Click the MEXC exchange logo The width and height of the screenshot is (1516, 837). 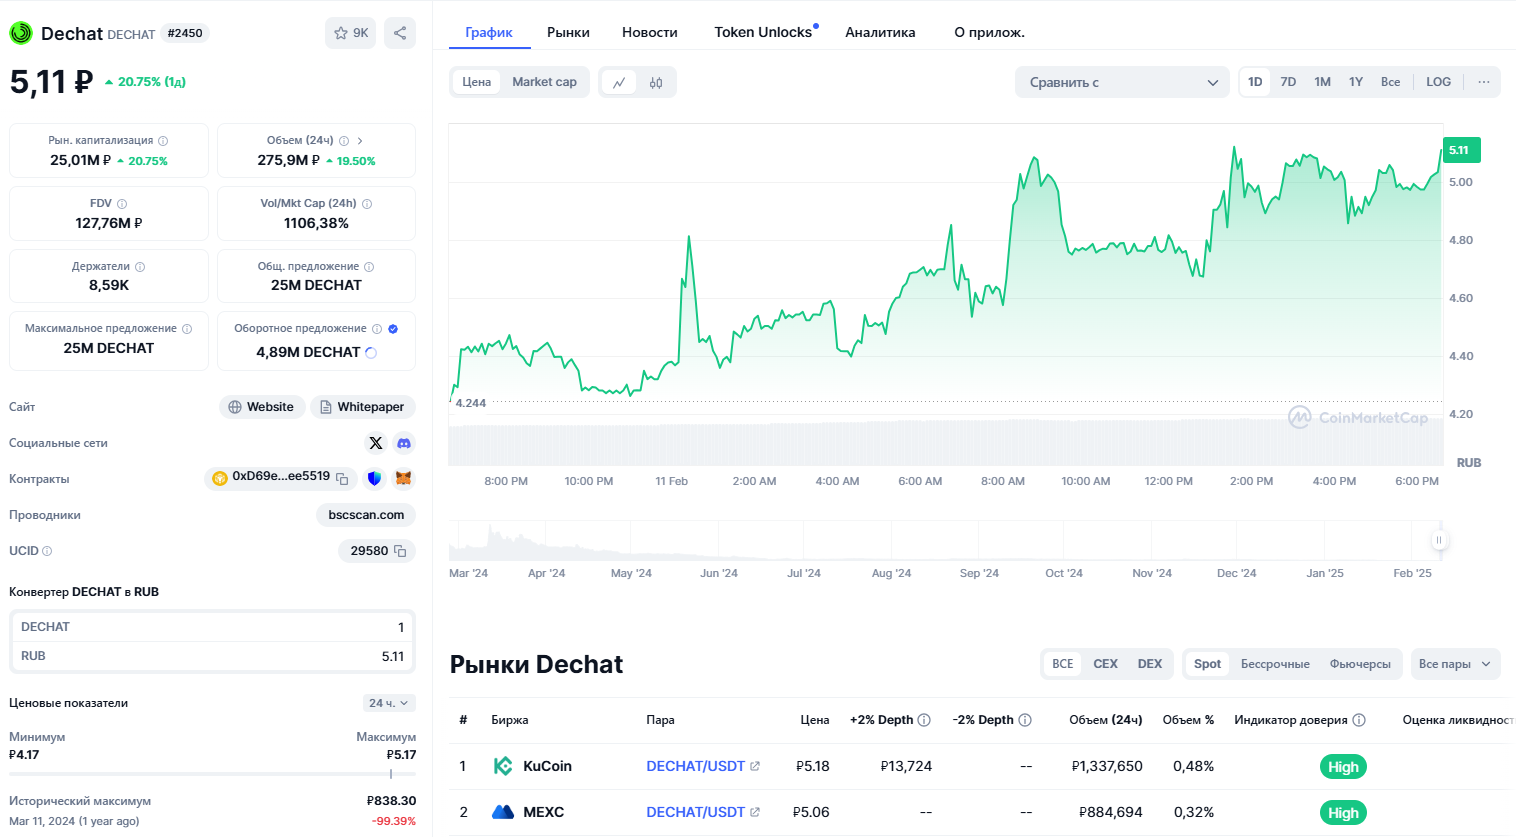[503, 812]
